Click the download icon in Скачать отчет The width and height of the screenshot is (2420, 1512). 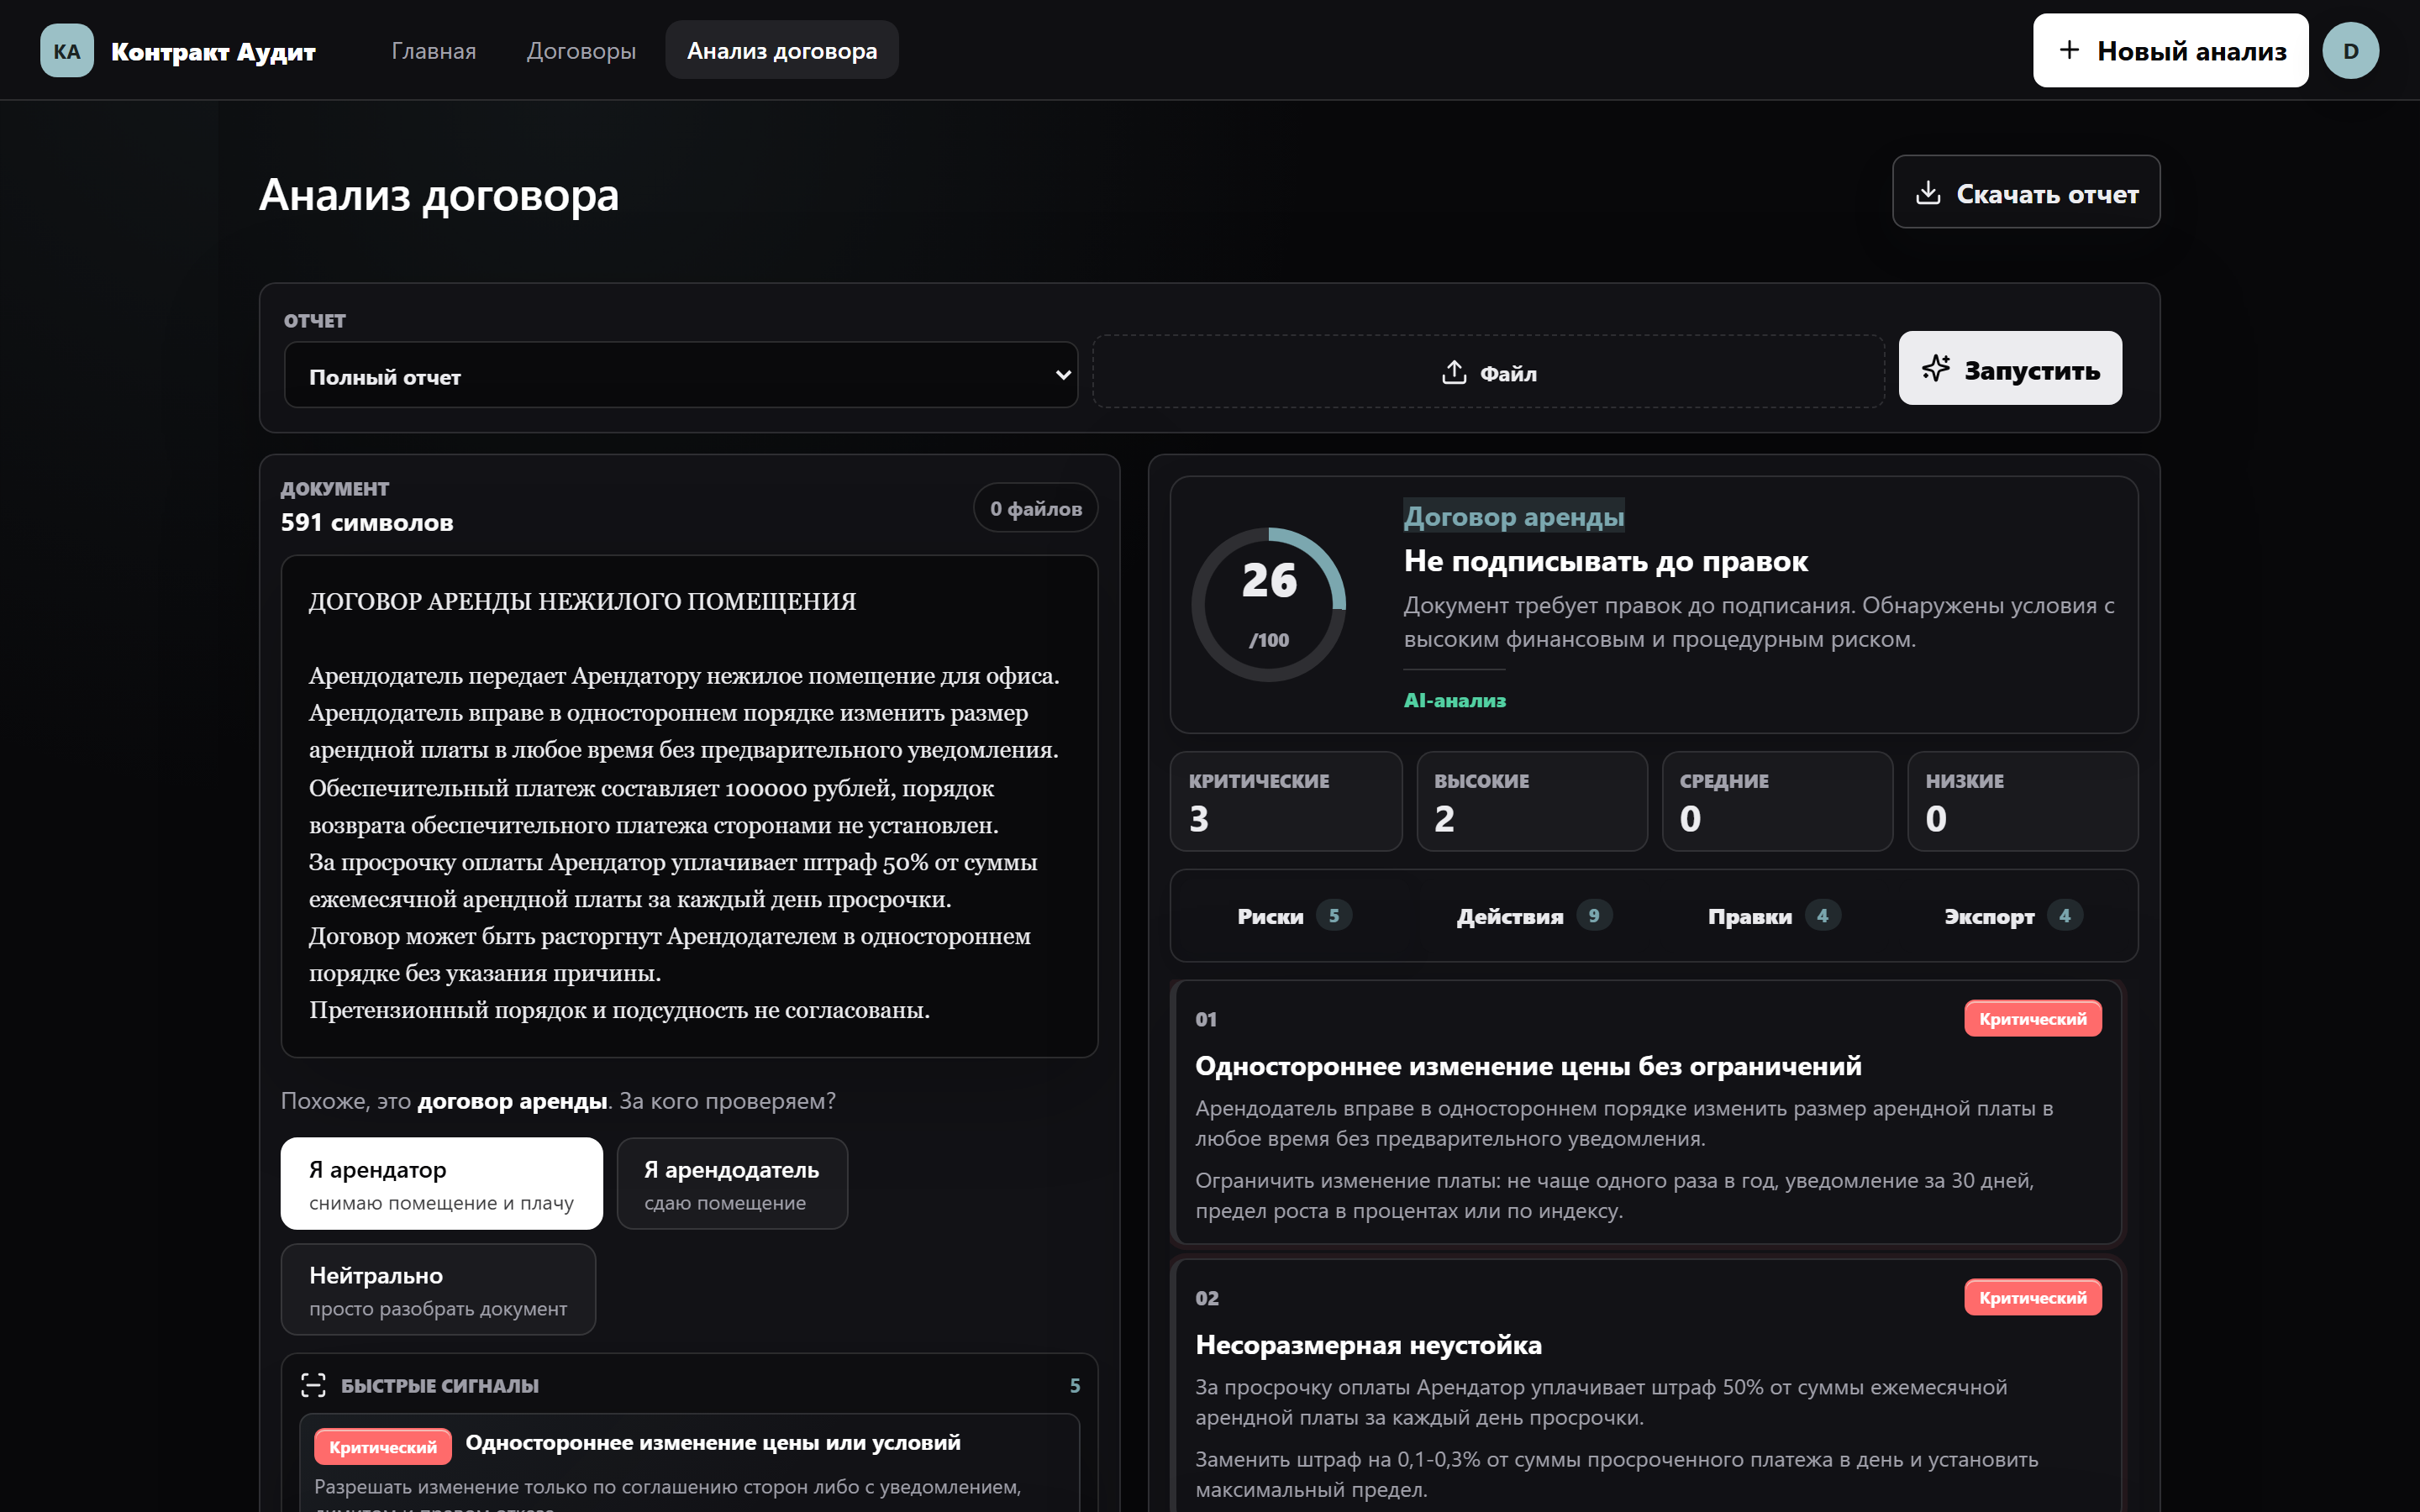(1928, 192)
